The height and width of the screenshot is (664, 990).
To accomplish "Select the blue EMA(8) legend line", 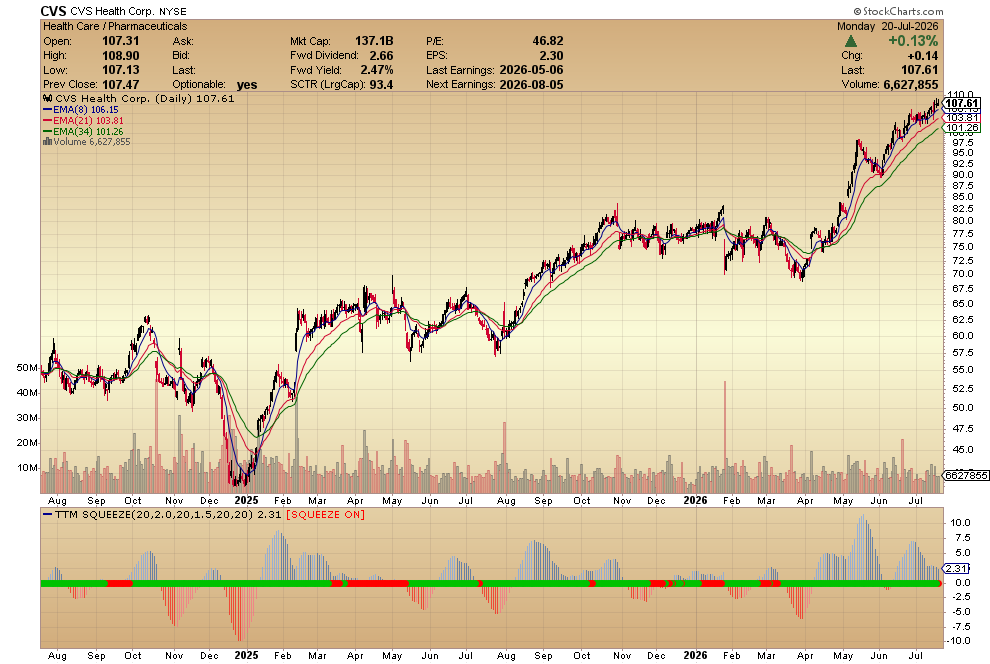I will [x=47, y=110].
